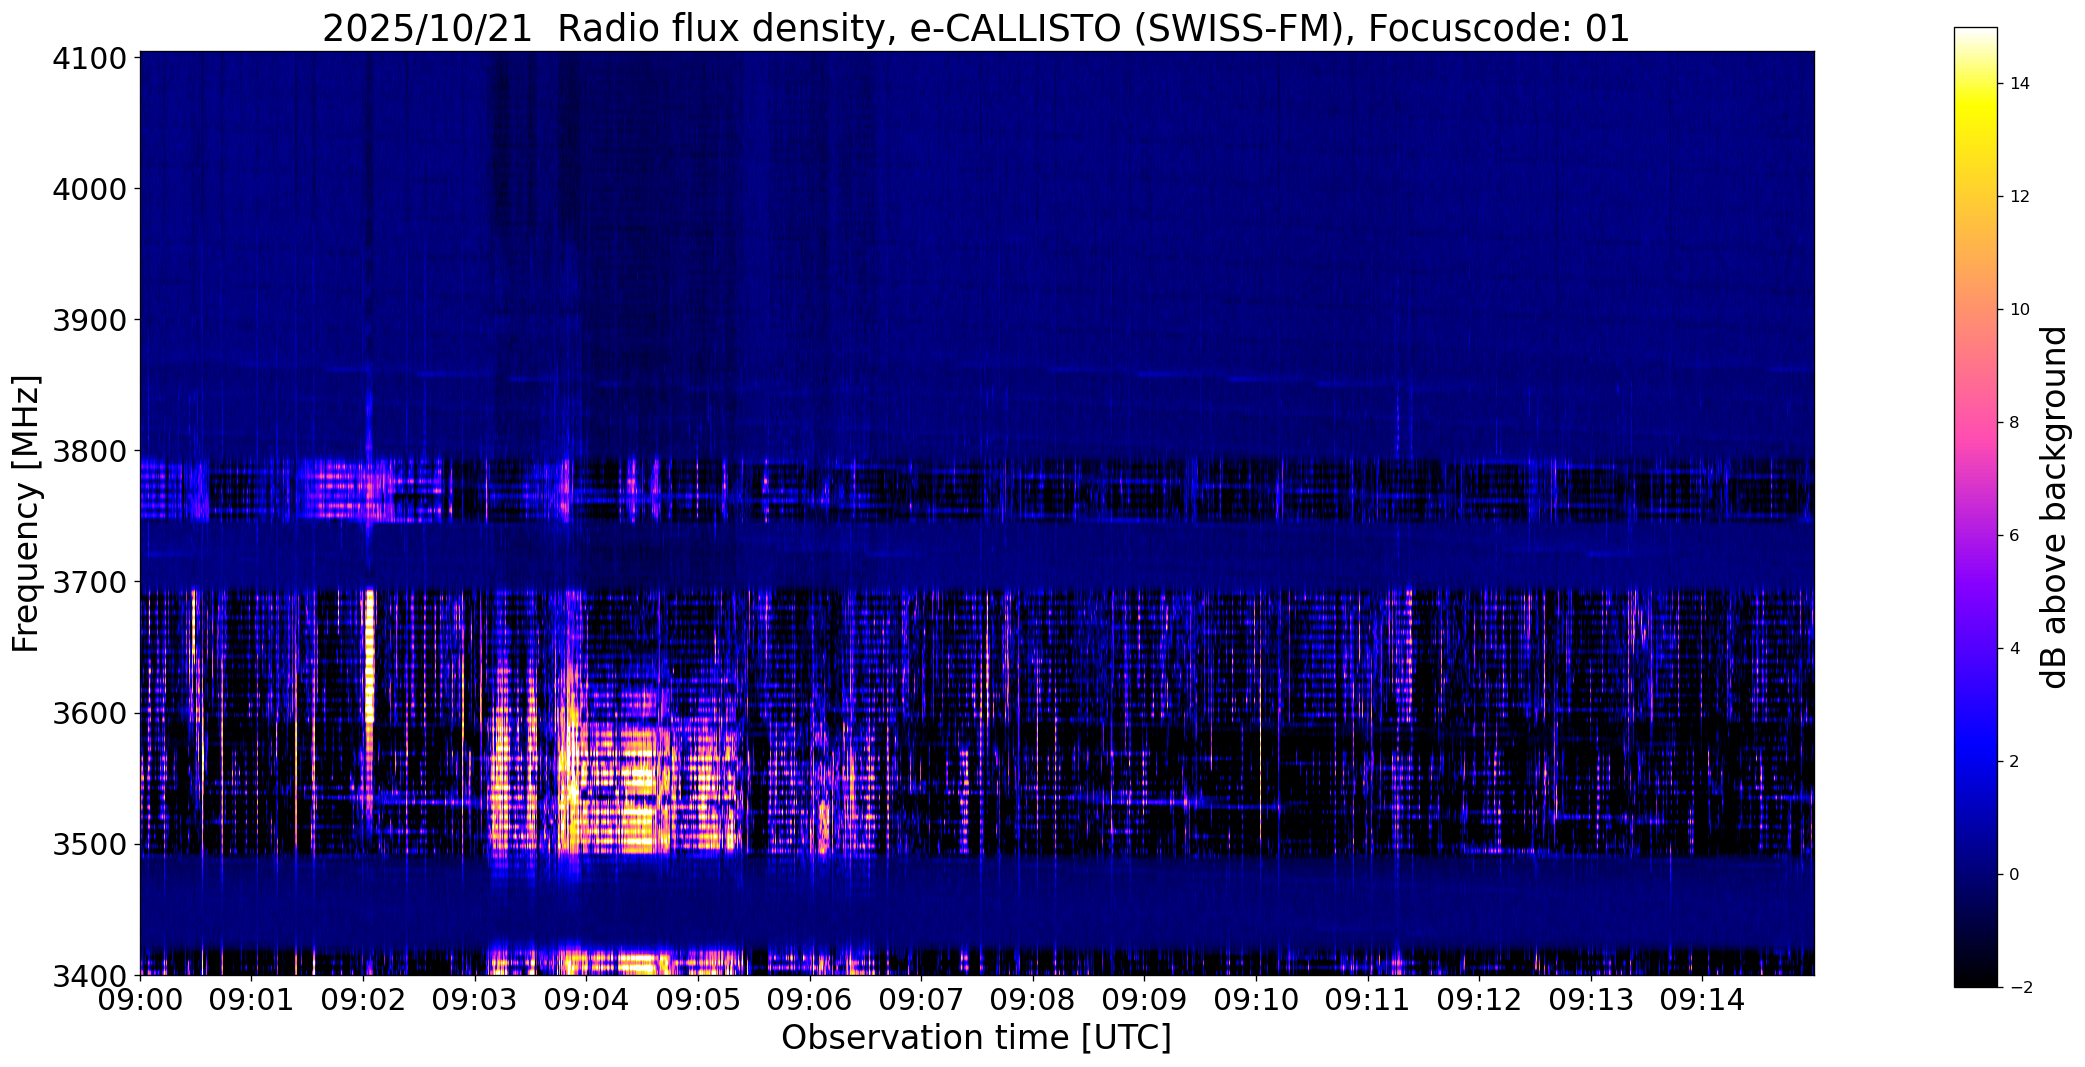Click the 4000 frequency tick label
Screen dimensions: 2085x1067
point(89,189)
